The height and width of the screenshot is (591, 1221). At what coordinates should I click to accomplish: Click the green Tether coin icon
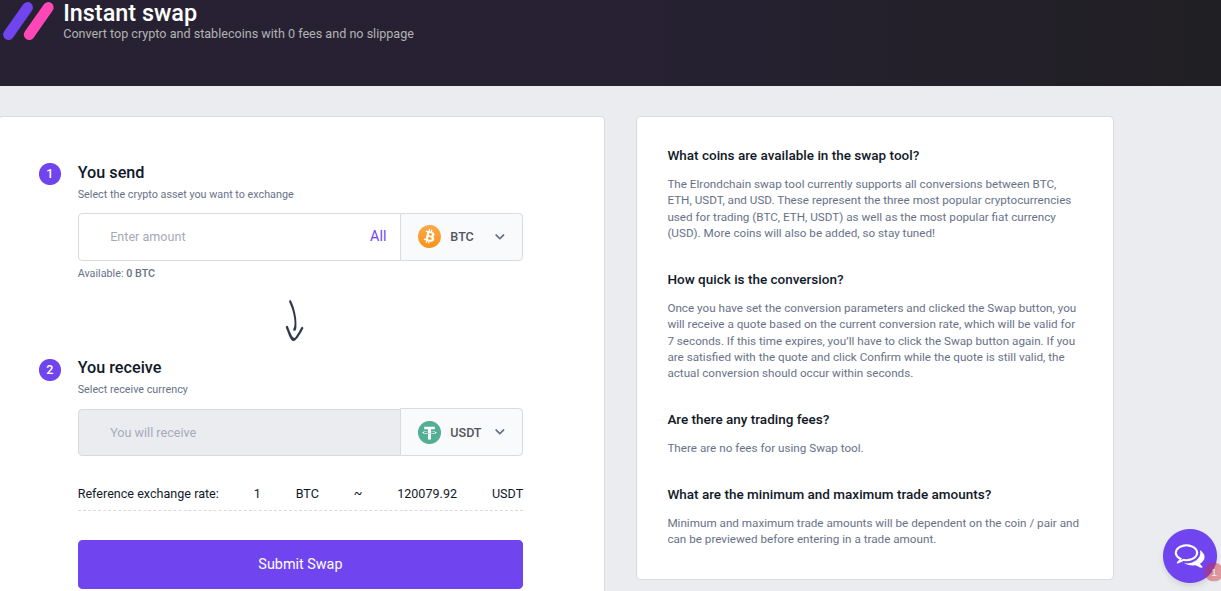pyautogui.click(x=430, y=433)
